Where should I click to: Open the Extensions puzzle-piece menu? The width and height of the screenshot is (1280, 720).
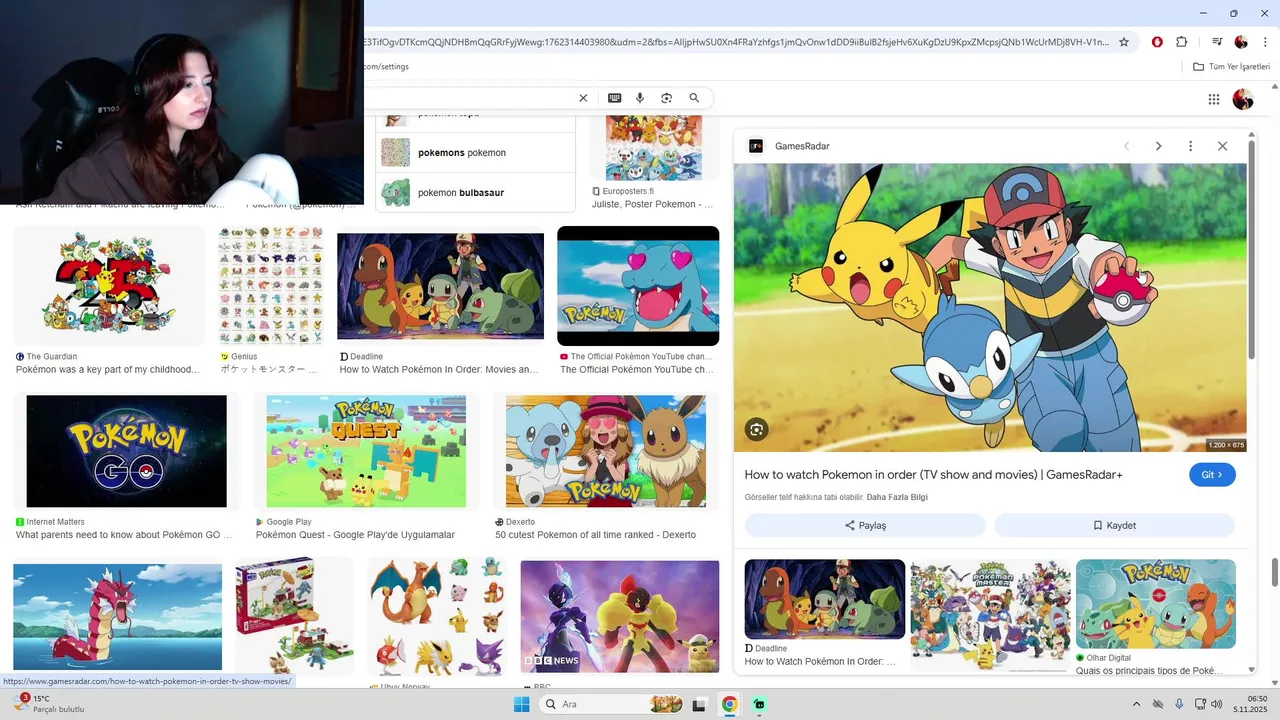click(1182, 42)
